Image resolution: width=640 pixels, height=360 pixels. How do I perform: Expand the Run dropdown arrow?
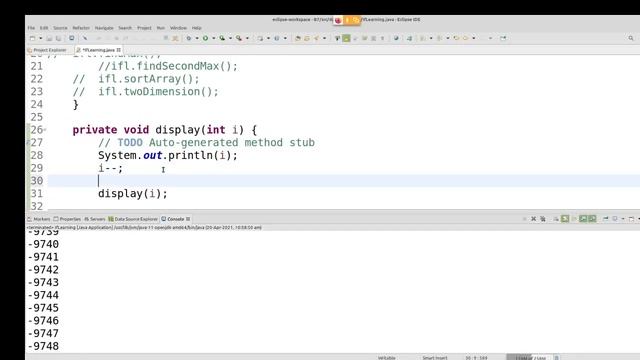213,38
